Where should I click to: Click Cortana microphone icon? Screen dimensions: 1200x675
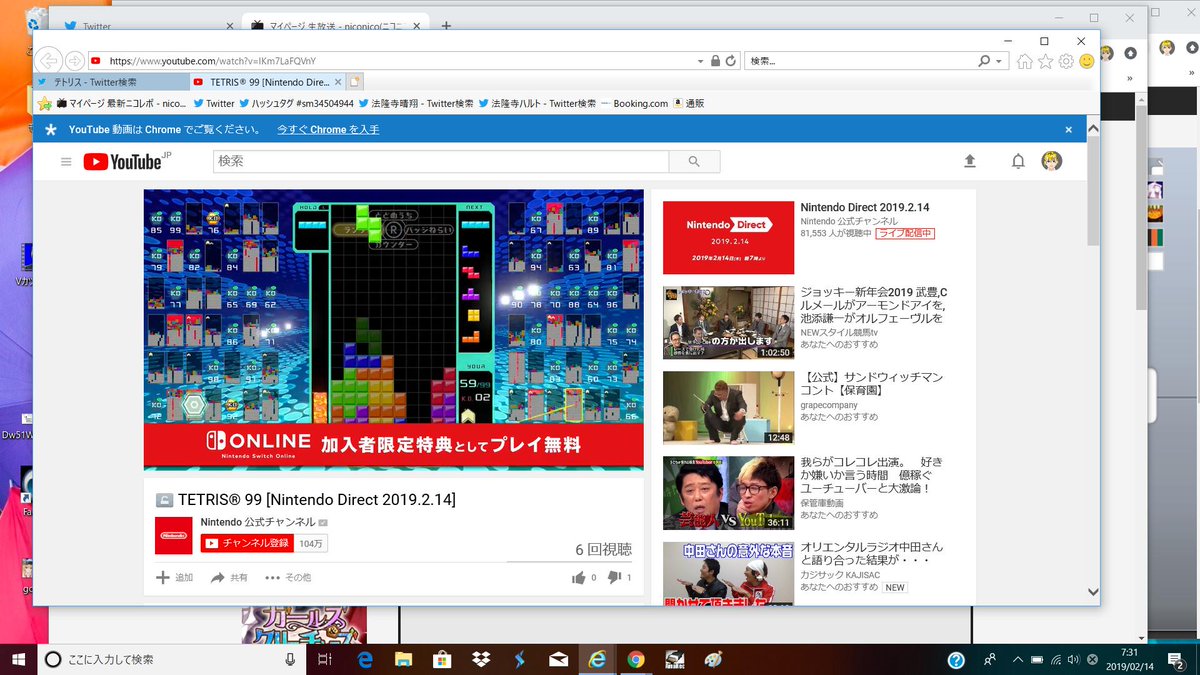coord(290,659)
